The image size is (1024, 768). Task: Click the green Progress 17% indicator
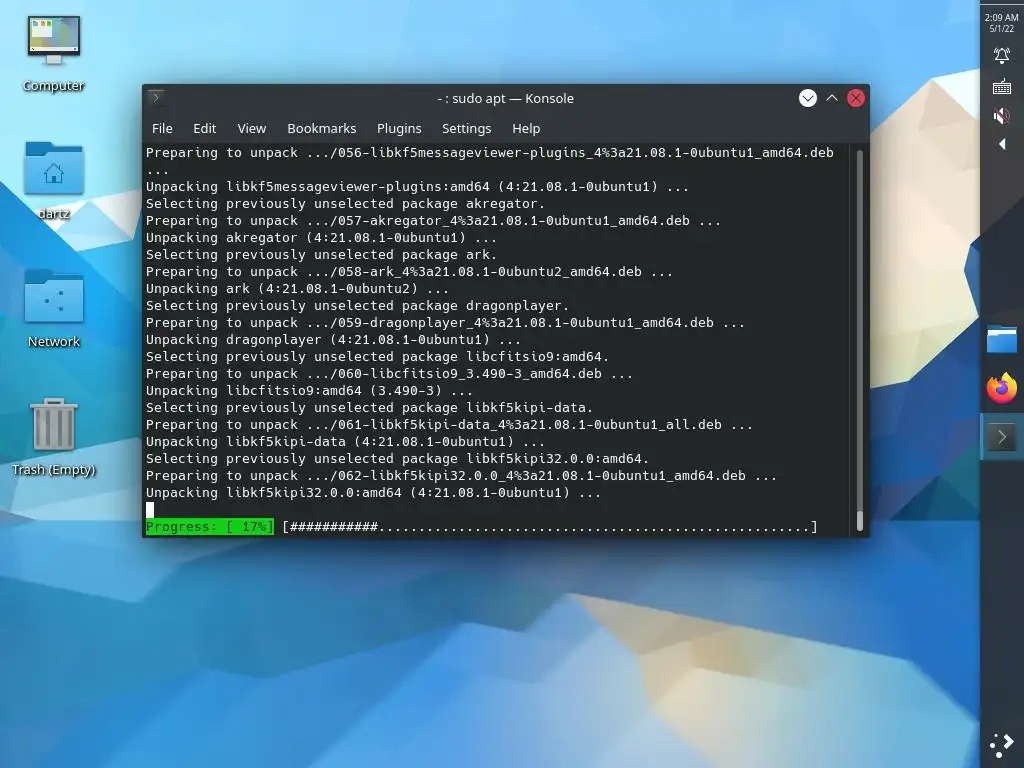click(210, 526)
